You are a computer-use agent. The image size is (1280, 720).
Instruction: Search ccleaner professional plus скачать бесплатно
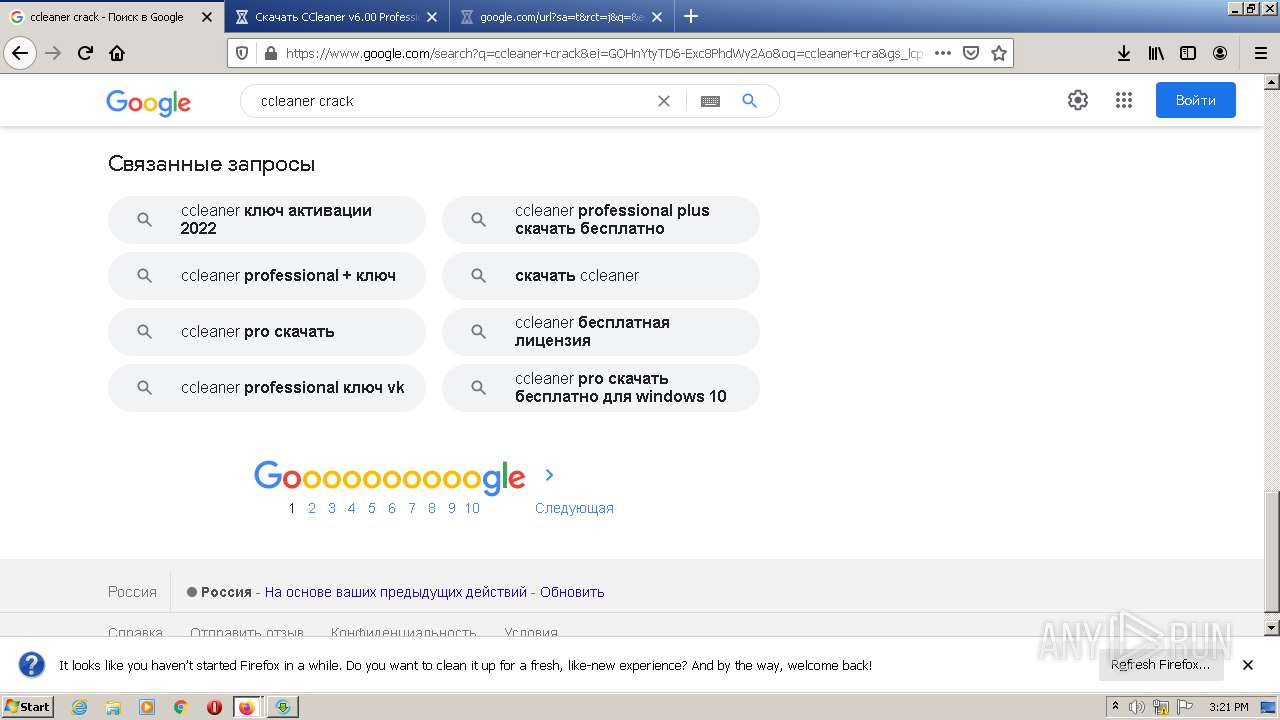[601, 219]
